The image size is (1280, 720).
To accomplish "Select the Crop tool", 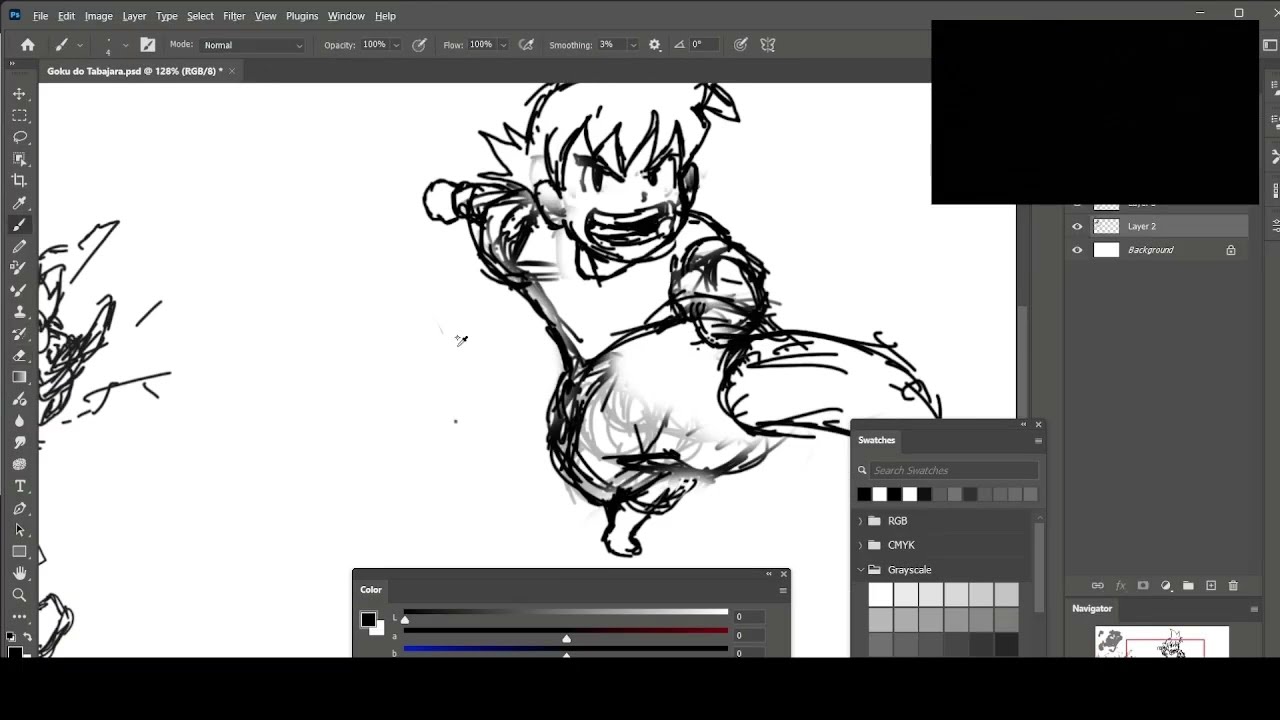I will click(19, 181).
